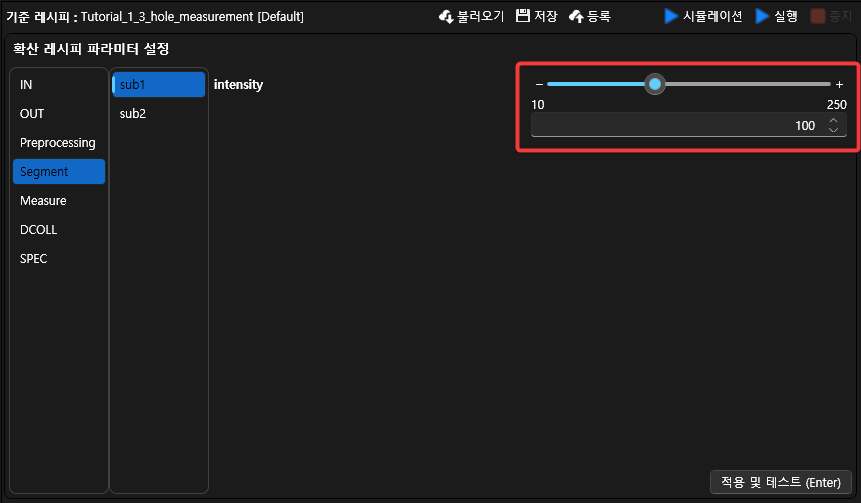Click the intensity slider handle
861x503 pixels.
tap(655, 85)
